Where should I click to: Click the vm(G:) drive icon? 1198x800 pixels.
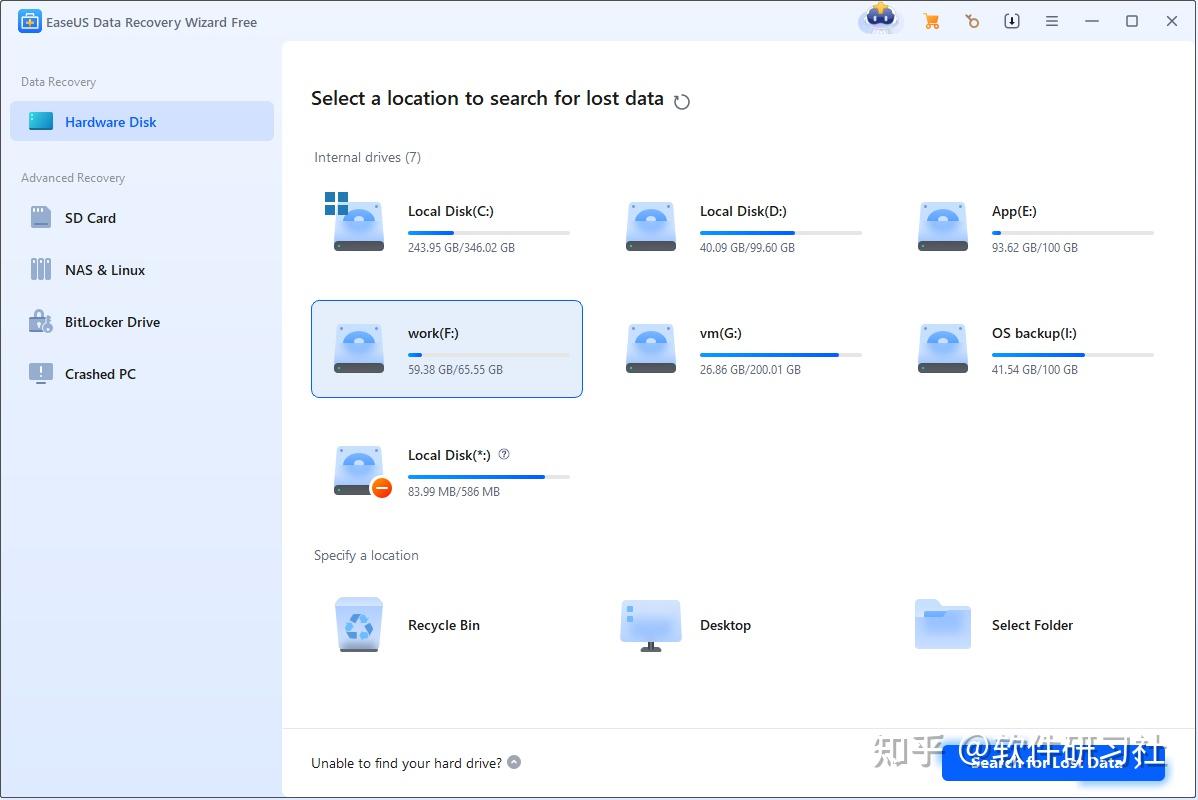coord(651,348)
